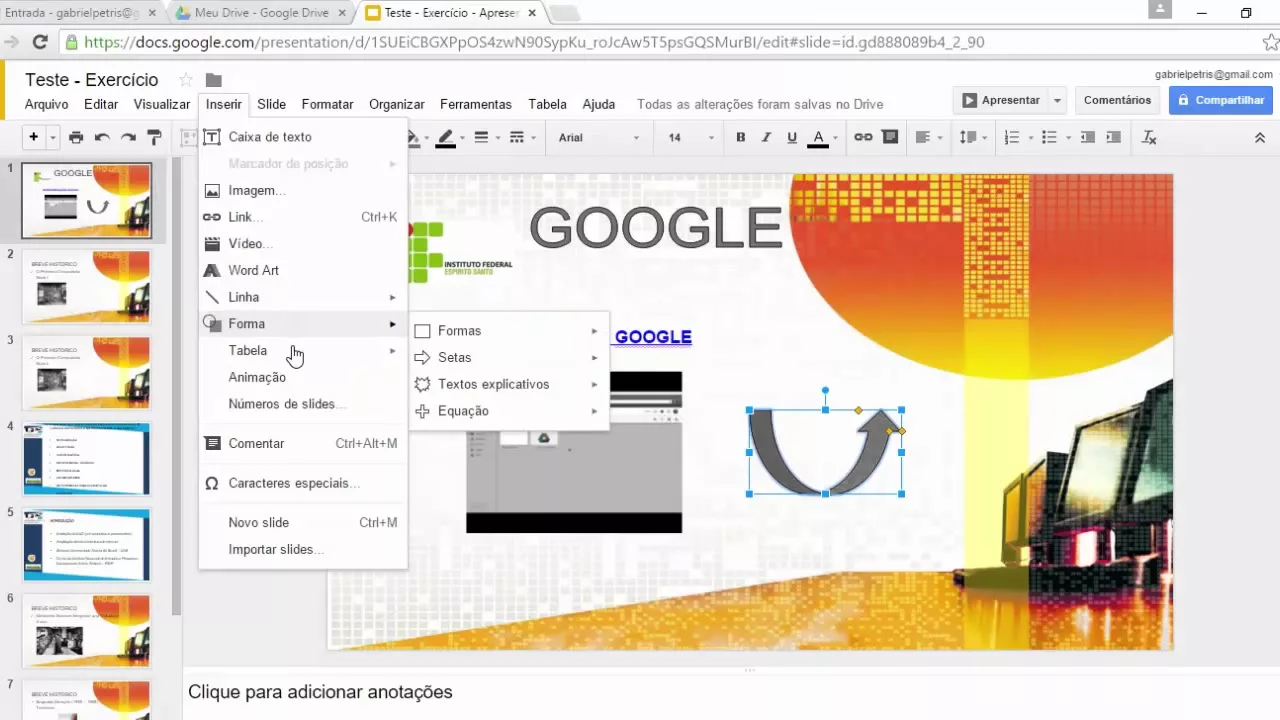The height and width of the screenshot is (720, 1280).
Task: Choose Caracteres especiais... menu entry
Action: [x=303, y=483]
